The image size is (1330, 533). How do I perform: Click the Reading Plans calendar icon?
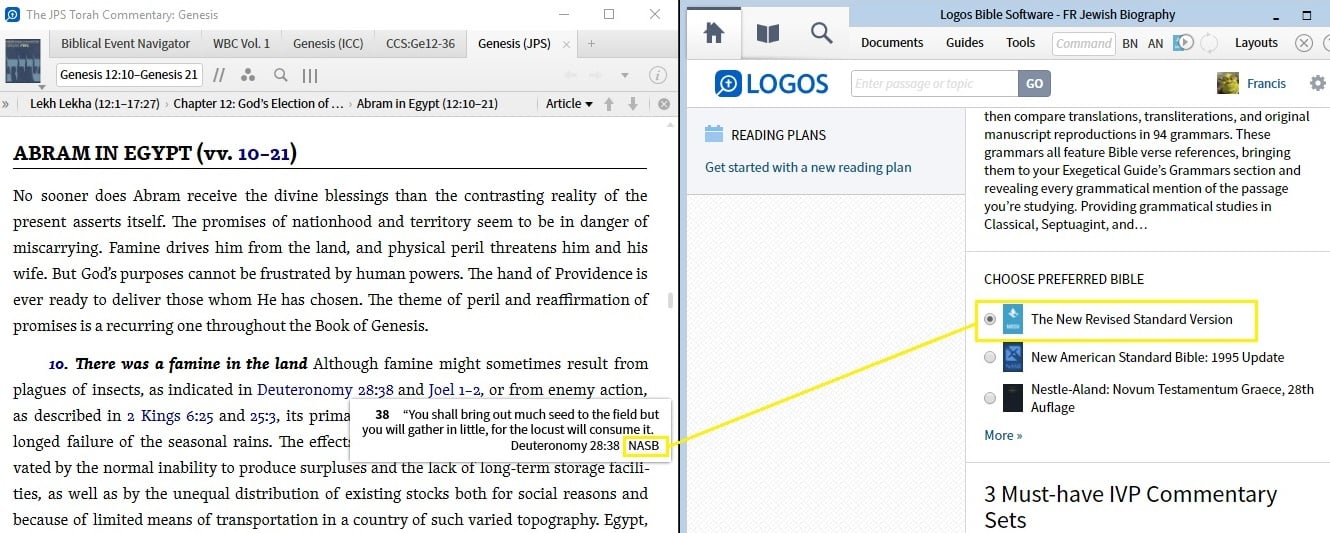click(714, 134)
